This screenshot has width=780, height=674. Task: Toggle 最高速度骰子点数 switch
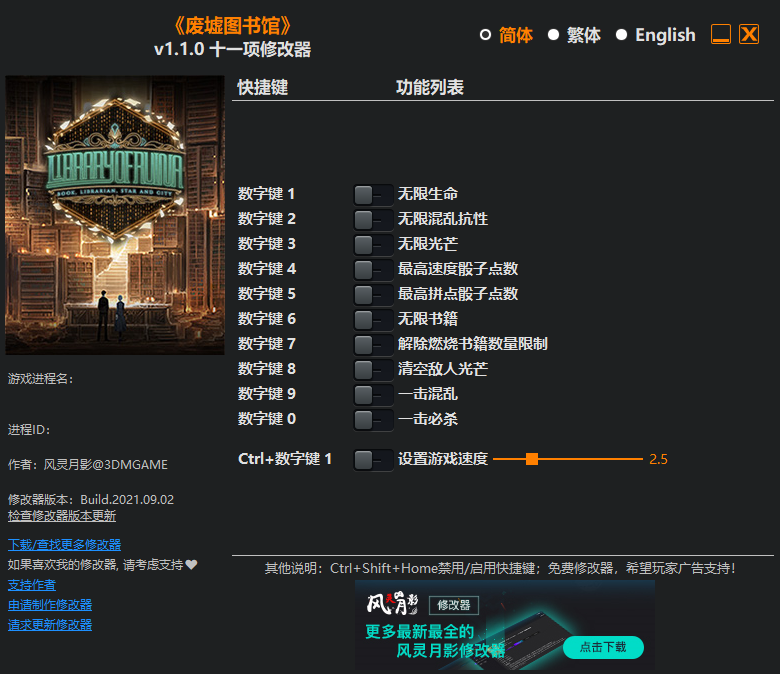tap(373, 270)
